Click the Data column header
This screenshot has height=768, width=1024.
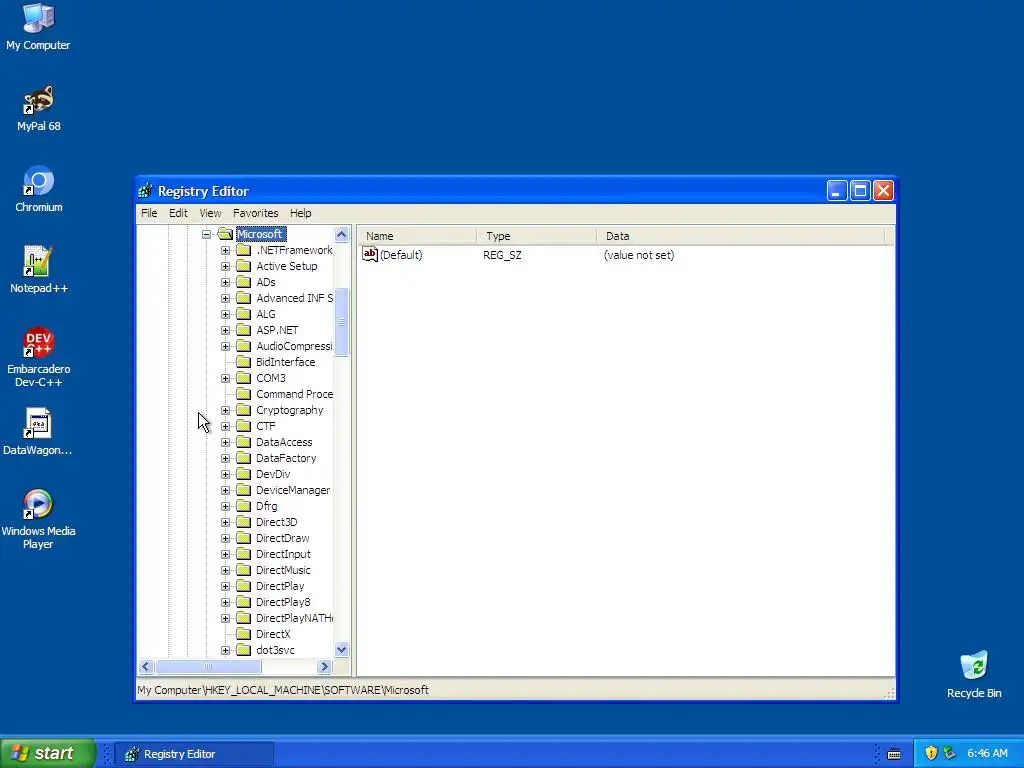click(741, 236)
